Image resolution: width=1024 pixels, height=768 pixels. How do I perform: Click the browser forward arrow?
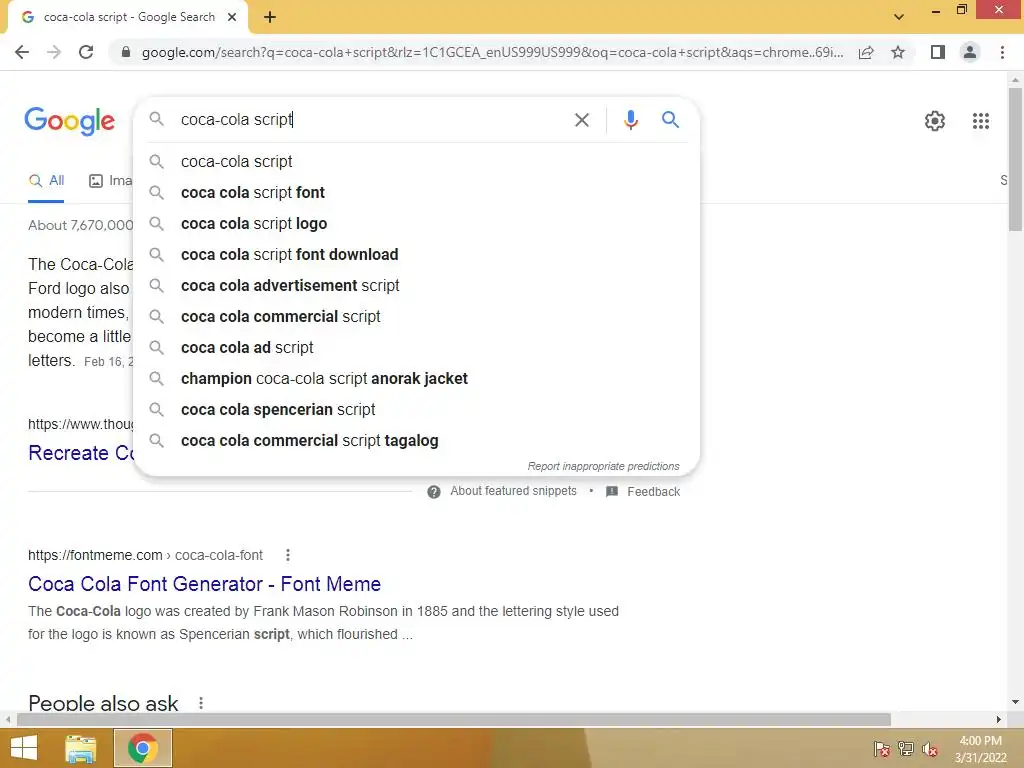click(54, 52)
